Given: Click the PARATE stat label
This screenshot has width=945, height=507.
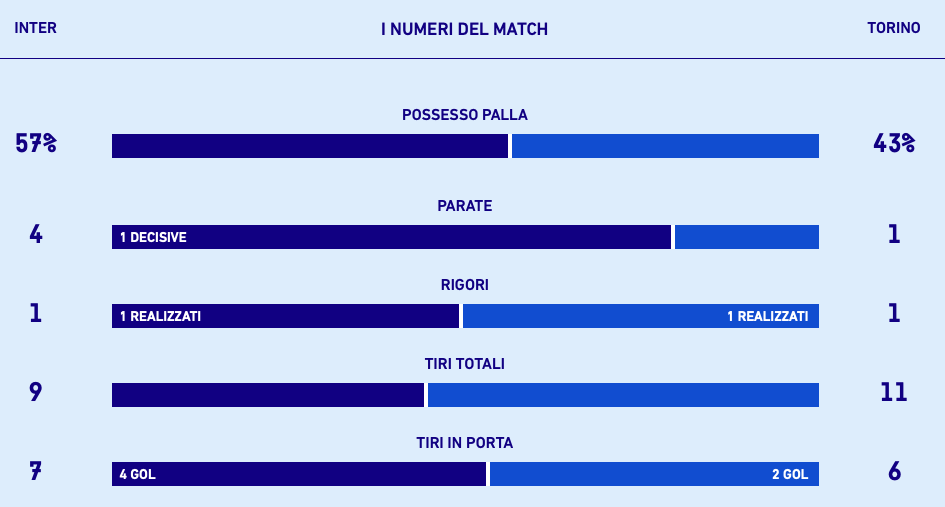Looking at the screenshot, I should pos(465,206).
